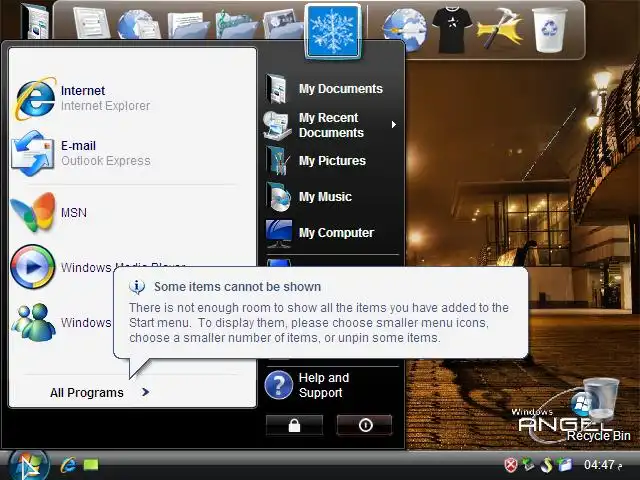This screenshot has width=640, height=480.
Task: Click the blue snowflake dock icon
Action: [333, 31]
